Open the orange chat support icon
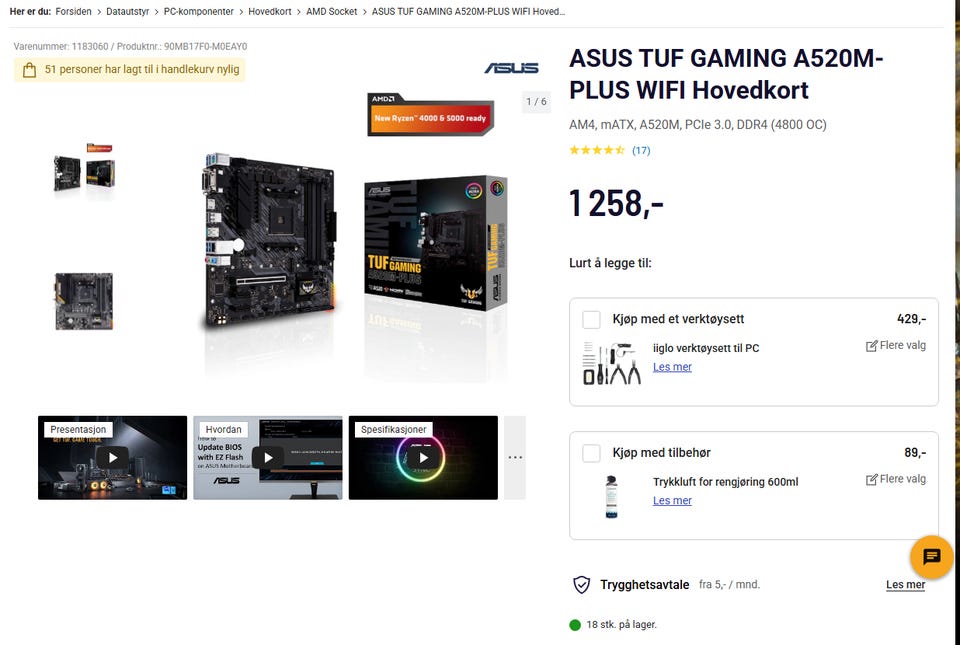The height and width of the screenshot is (645, 960). click(x=931, y=557)
